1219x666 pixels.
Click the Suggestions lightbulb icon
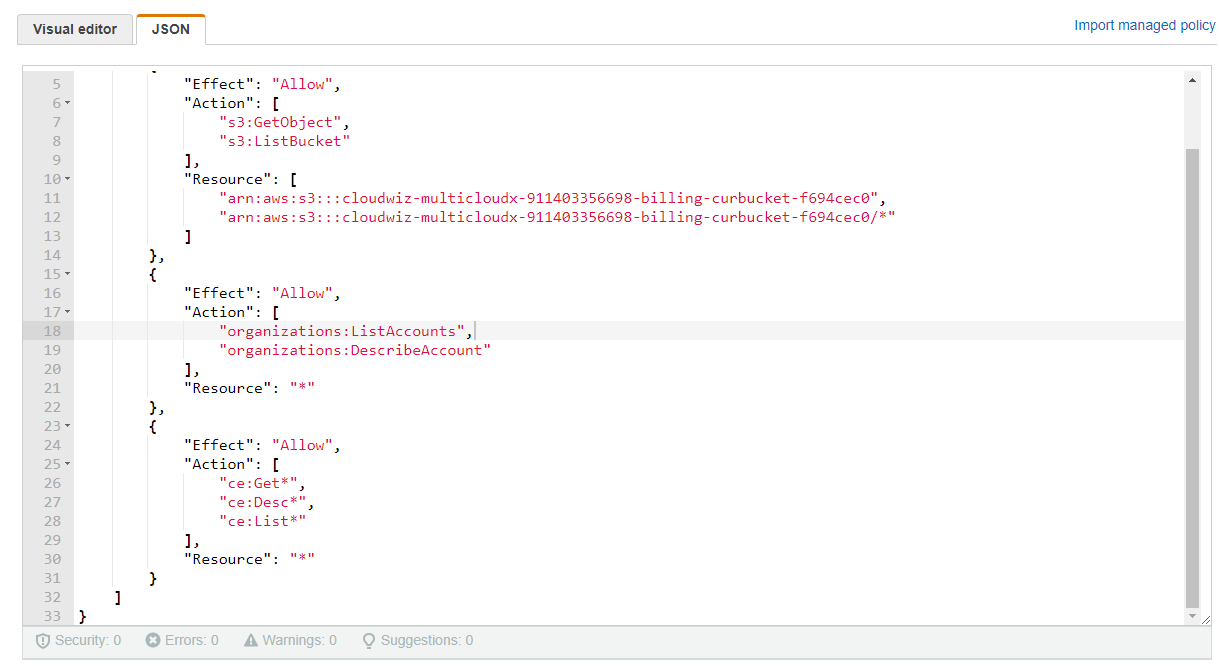point(368,640)
